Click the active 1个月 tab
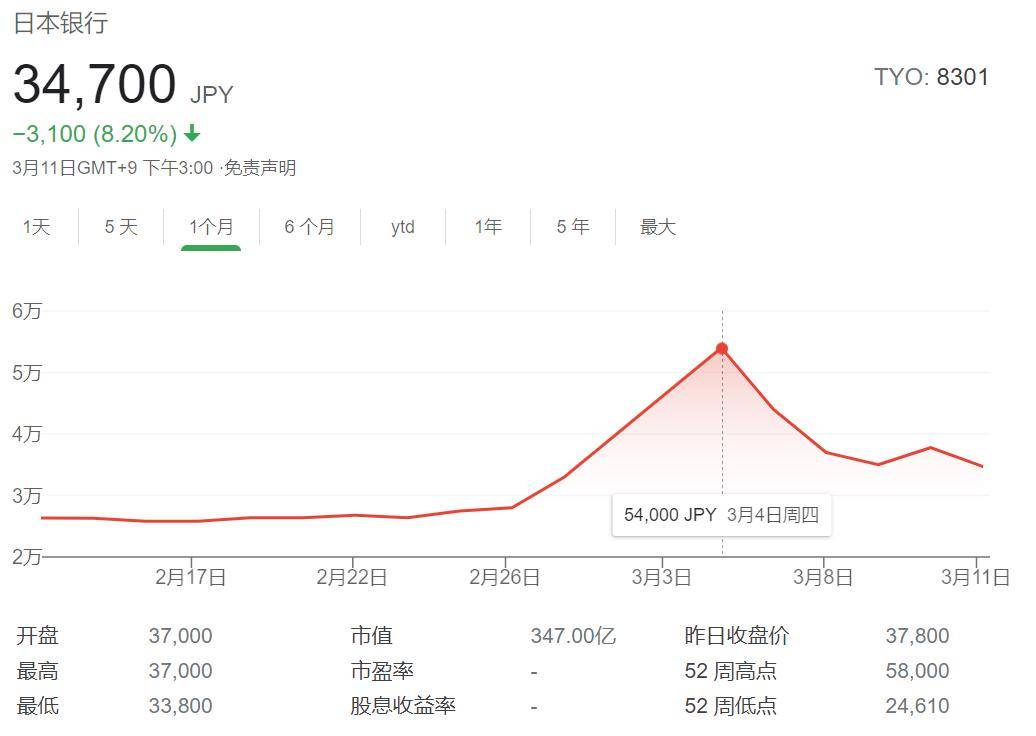The image size is (1036, 736). (x=211, y=227)
